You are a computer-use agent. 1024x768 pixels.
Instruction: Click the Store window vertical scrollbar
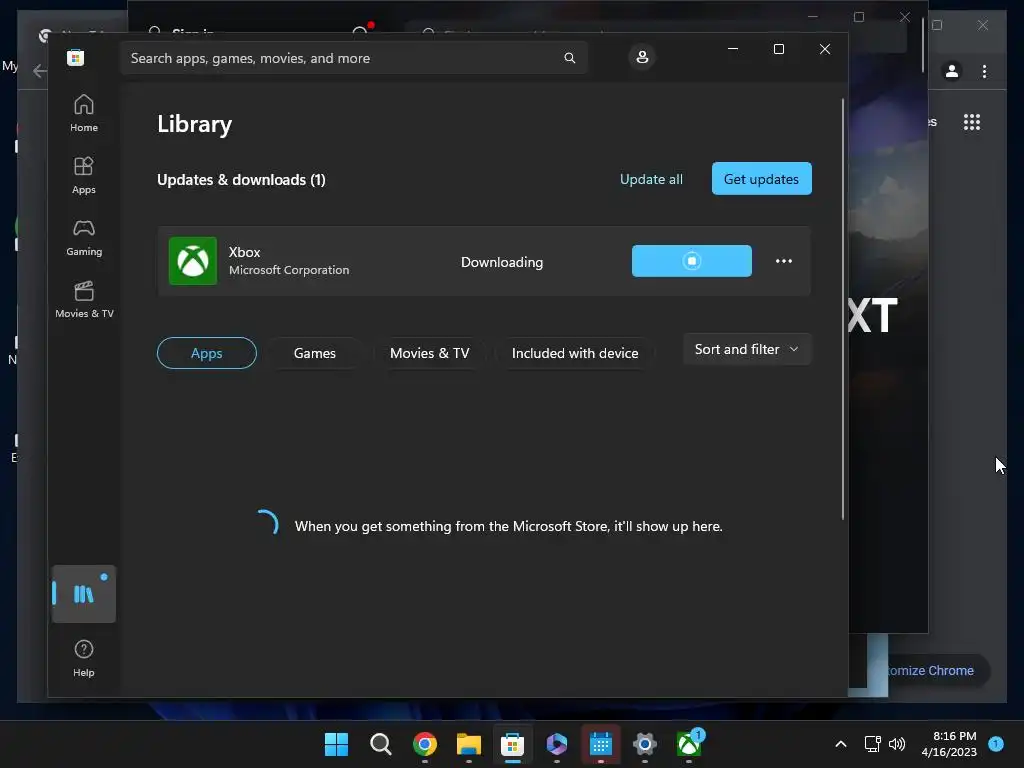click(x=842, y=309)
